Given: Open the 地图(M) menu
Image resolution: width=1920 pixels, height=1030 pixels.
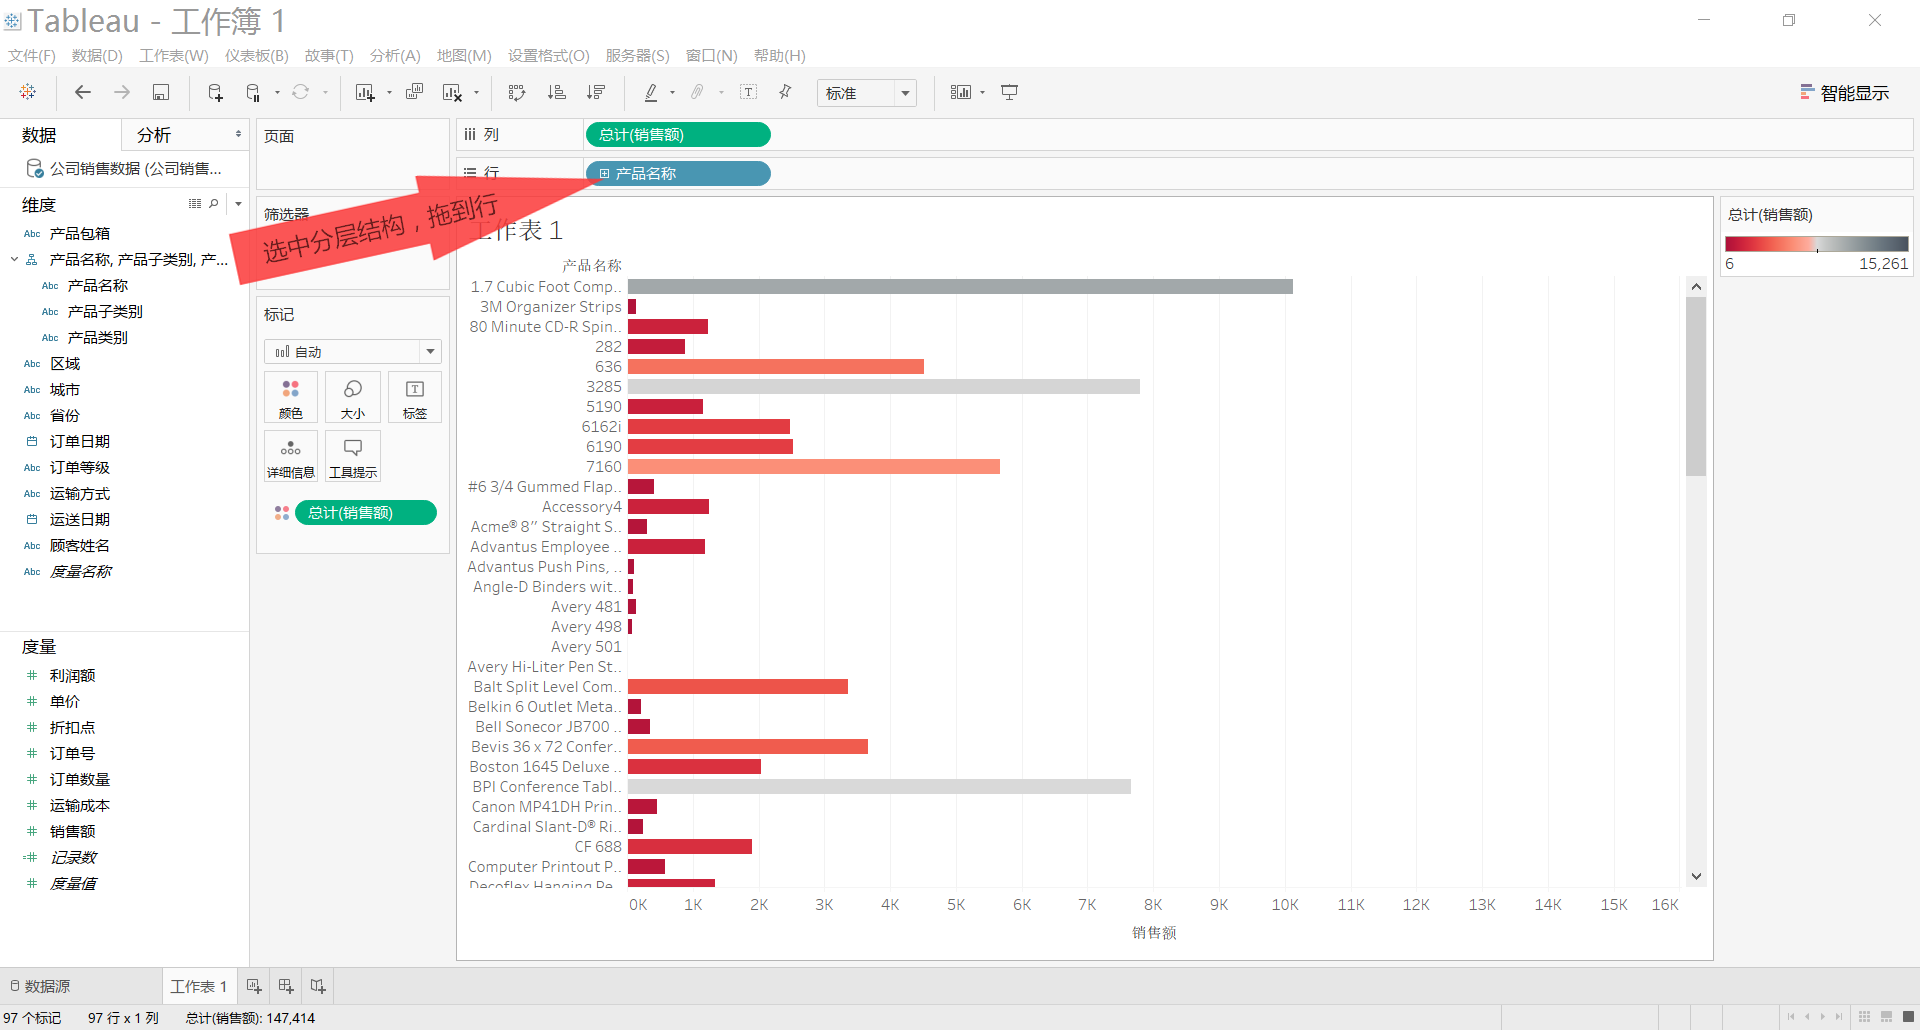Looking at the screenshot, I should 464,56.
